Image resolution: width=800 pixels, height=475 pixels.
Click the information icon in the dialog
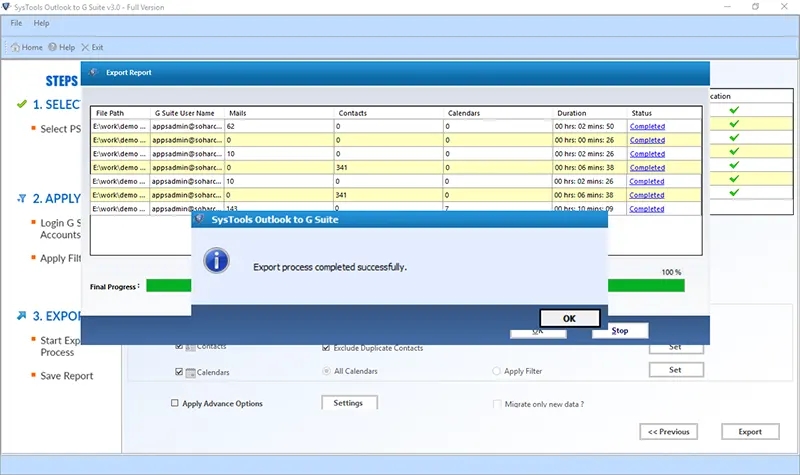pyautogui.click(x=216, y=261)
